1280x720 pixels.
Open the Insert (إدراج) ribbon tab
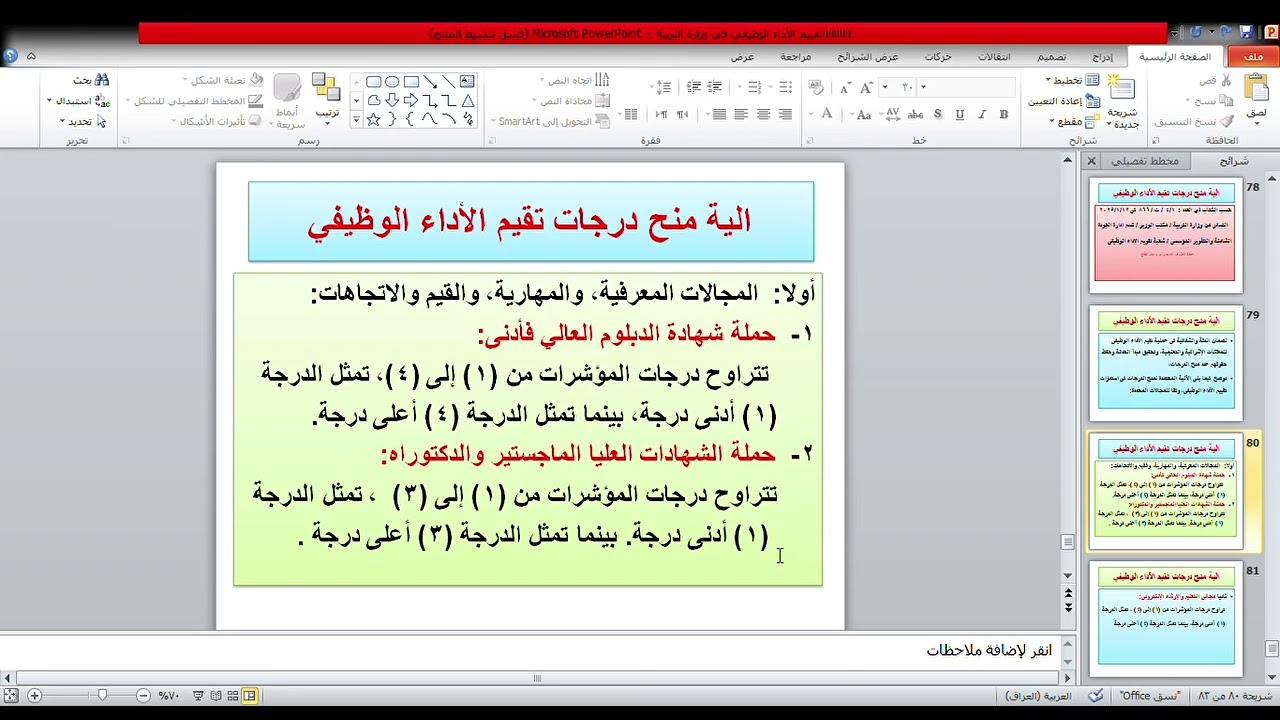[x=1102, y=57]
